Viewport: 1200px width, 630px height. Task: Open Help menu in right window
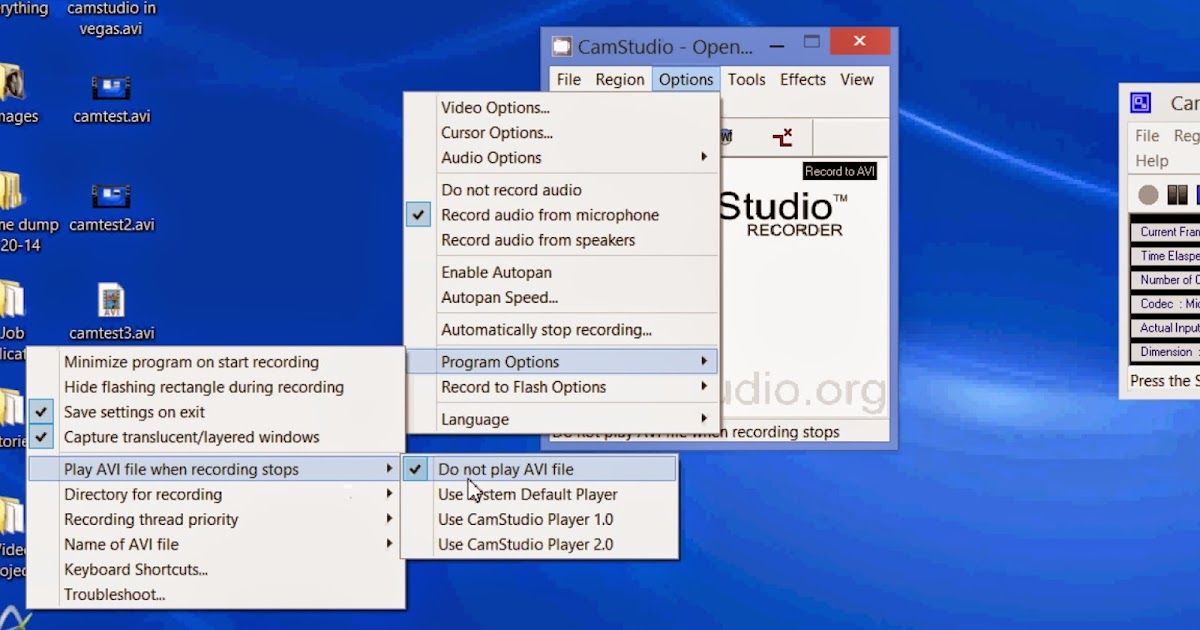click(1151, 161)
